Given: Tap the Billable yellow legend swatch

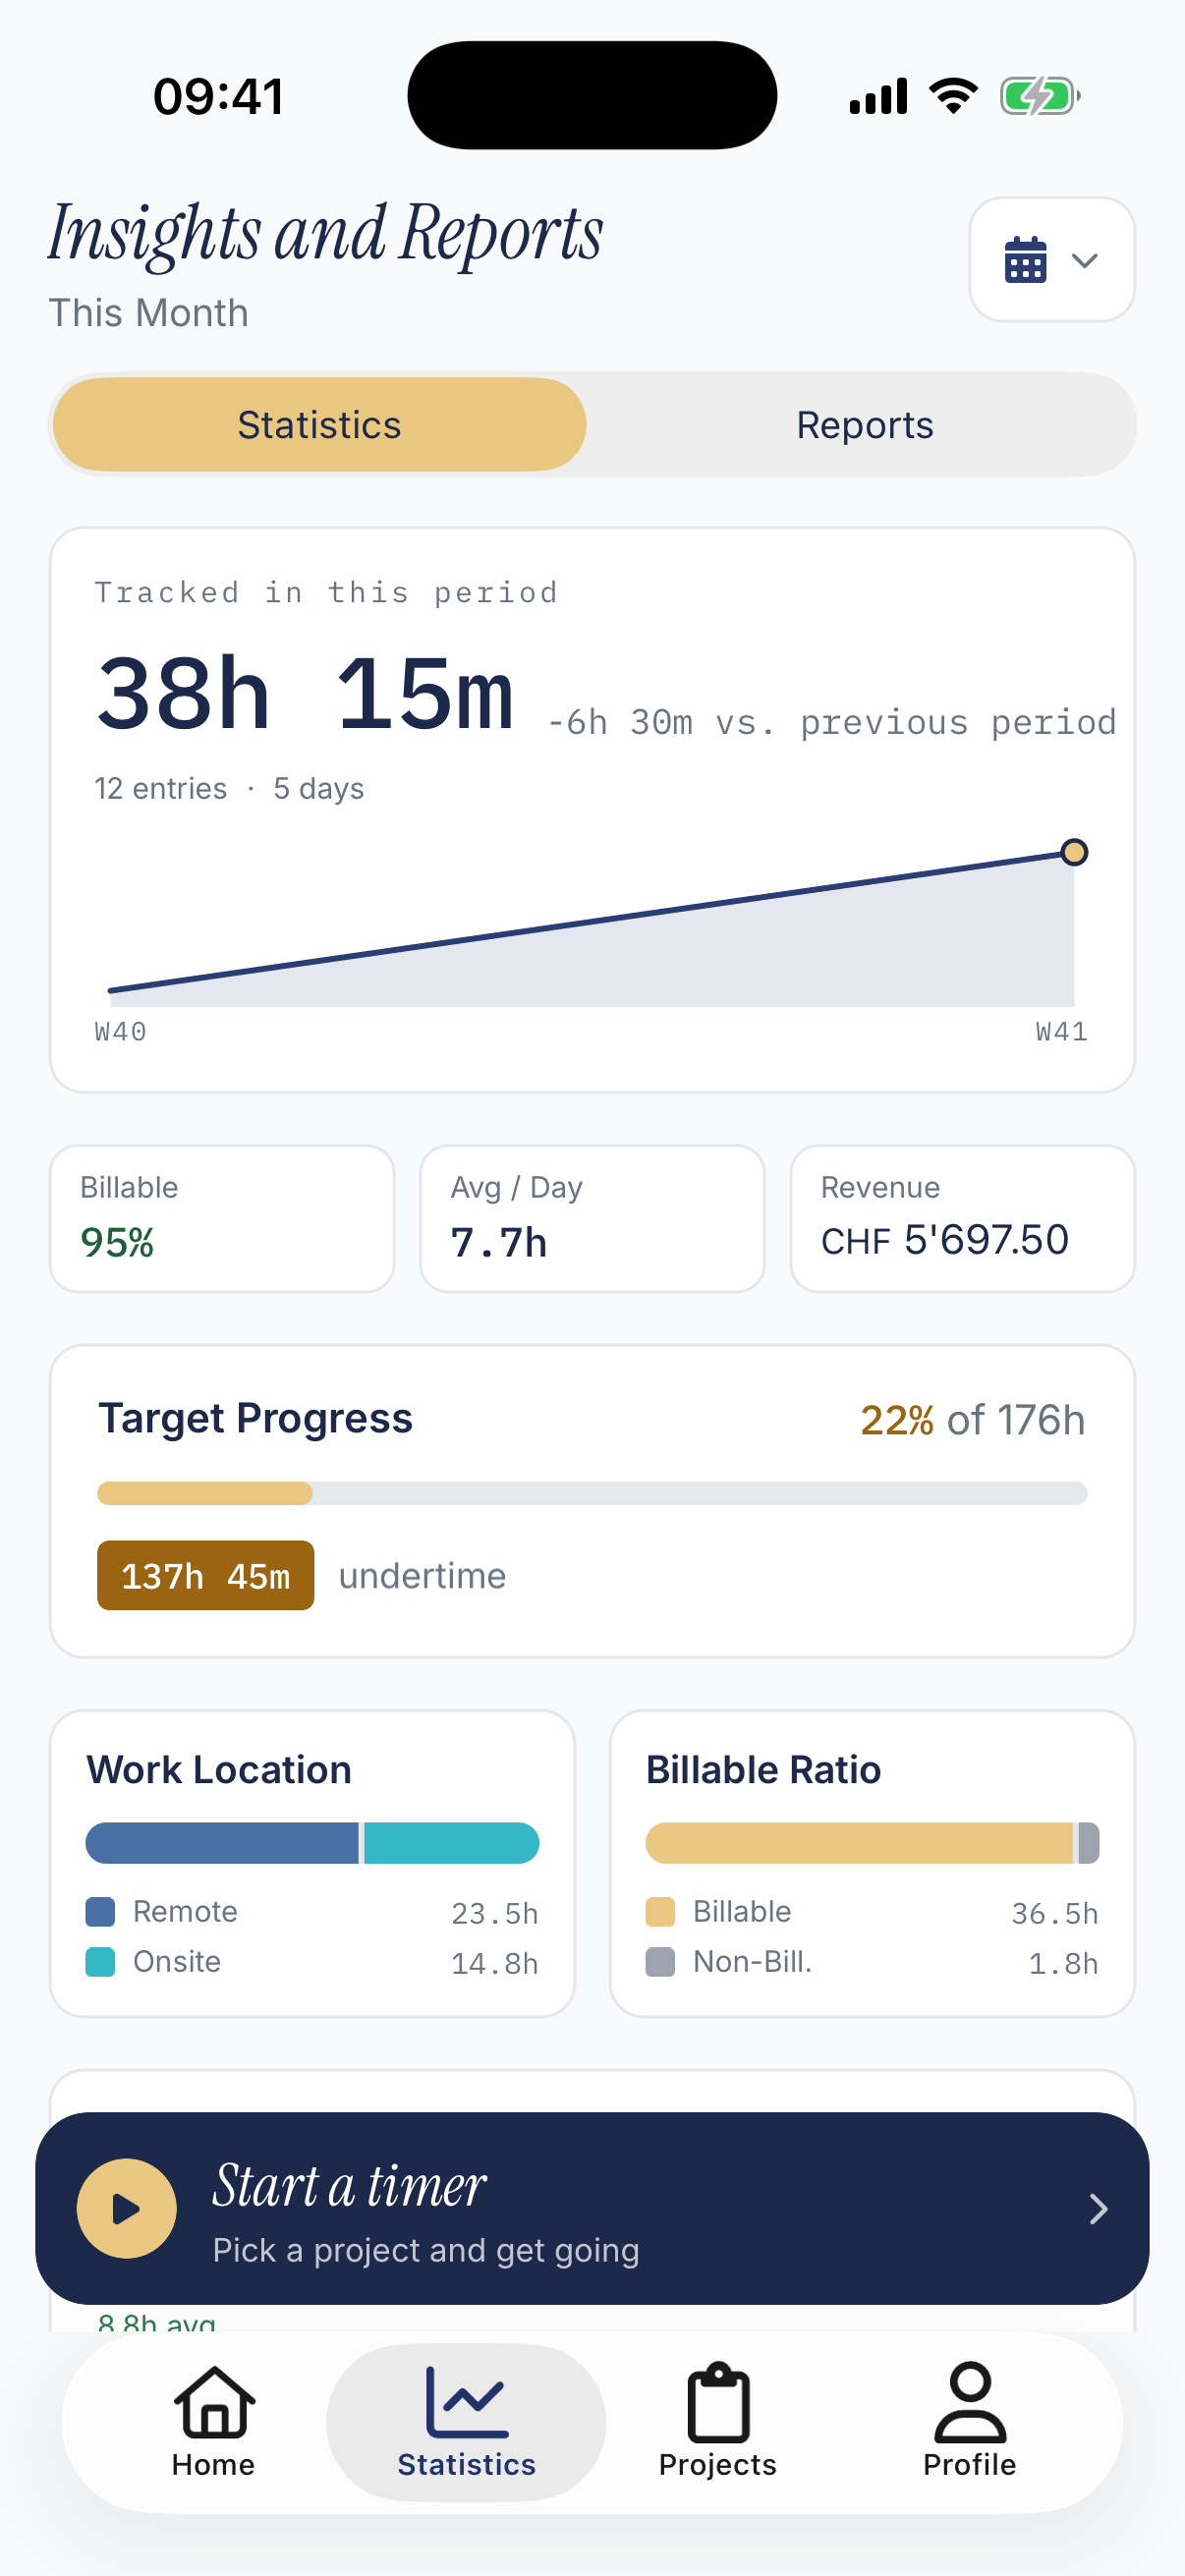Looking at the screenshot, I should (x=660, y=1911).
